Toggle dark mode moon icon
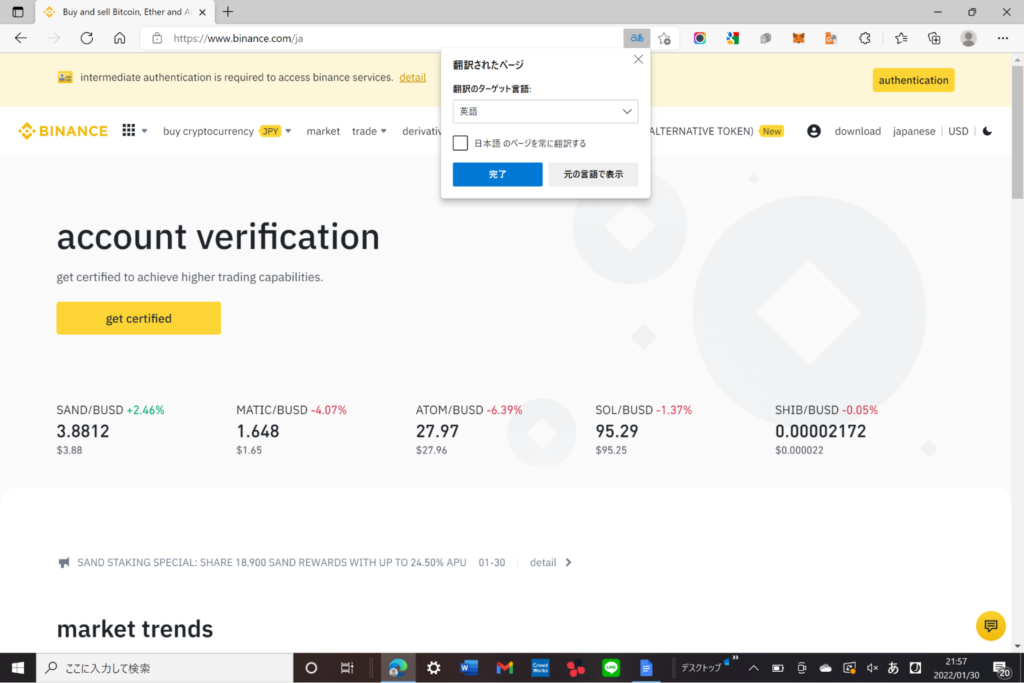This screenshot has width=1024, height=683. pos(987,131)
